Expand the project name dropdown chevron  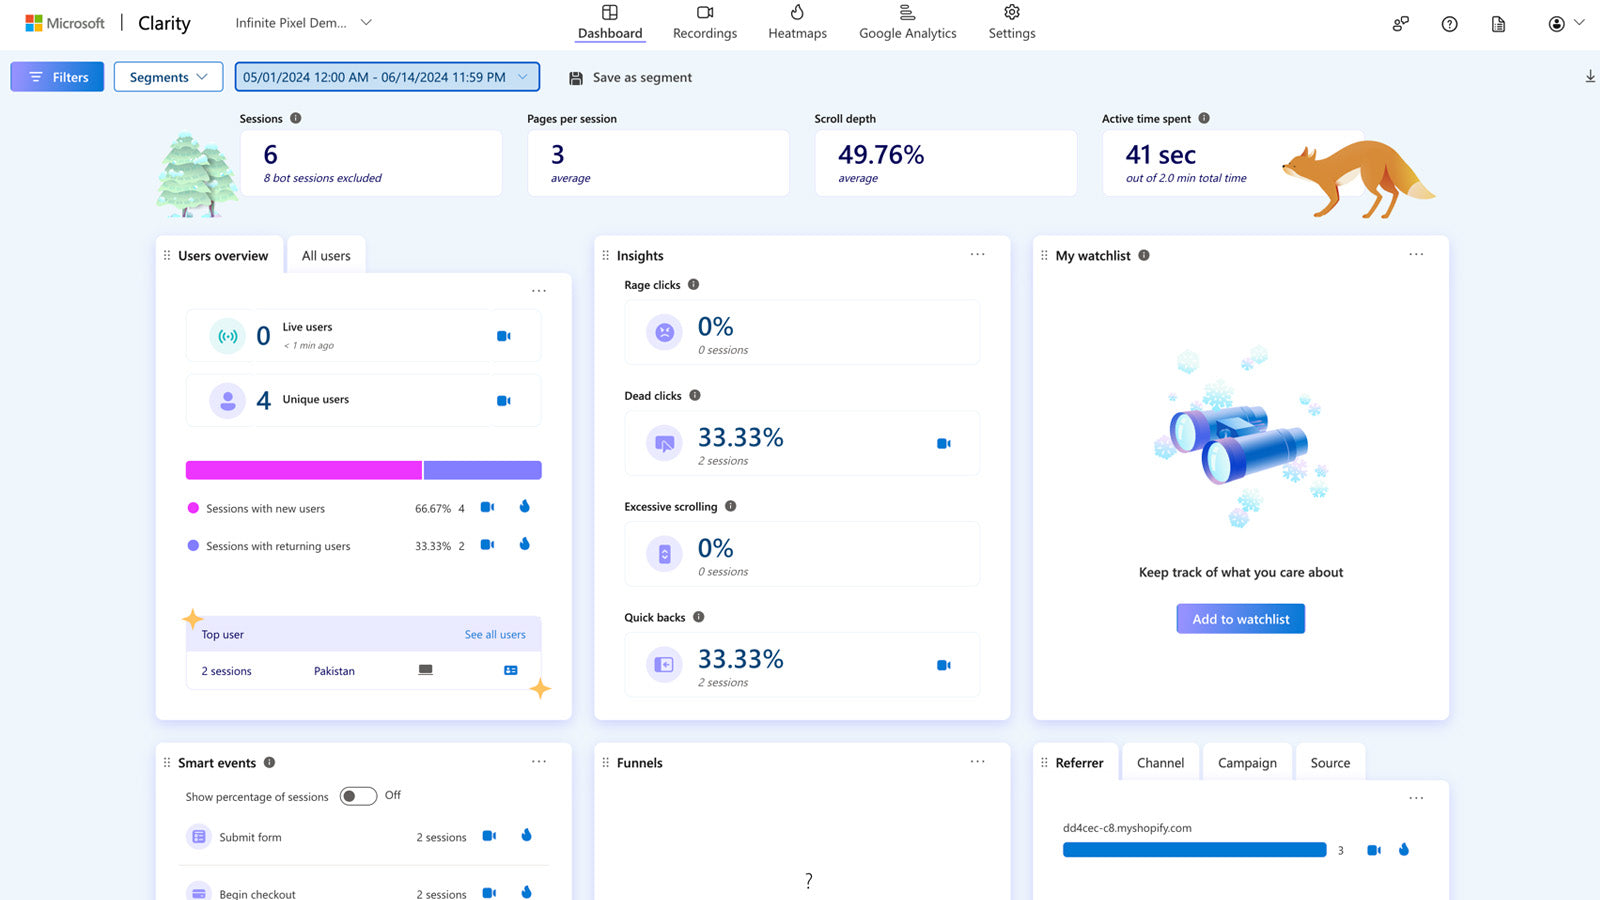click(366, 22)
